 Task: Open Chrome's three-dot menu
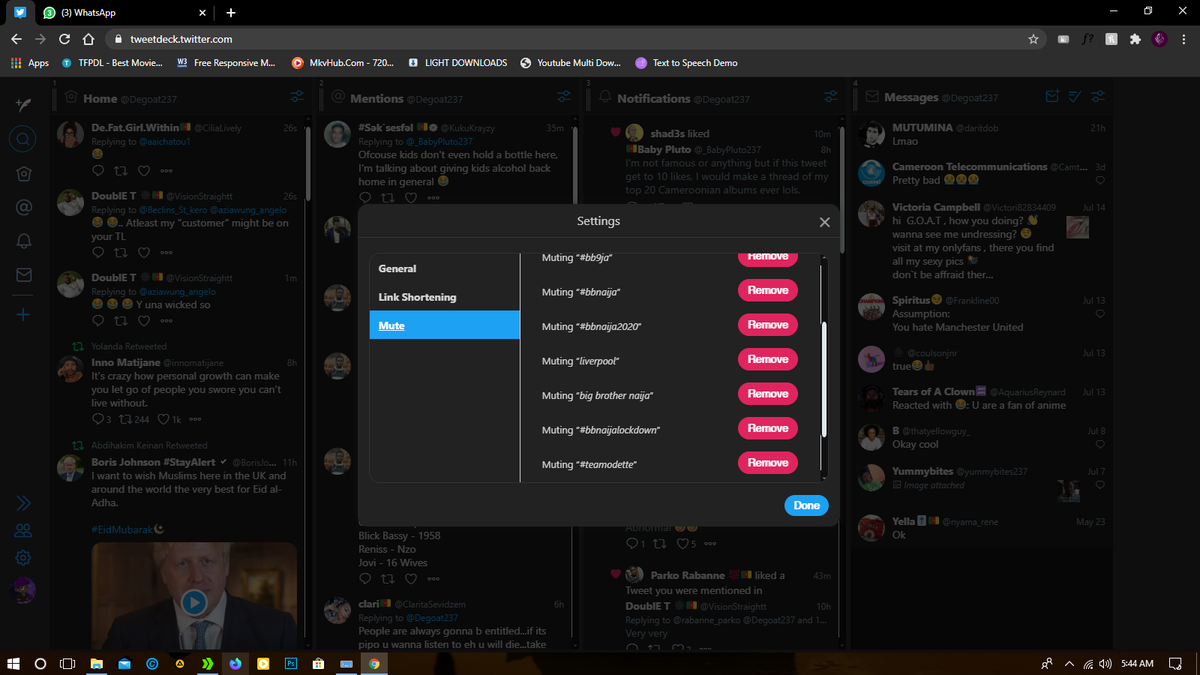[1184, 39]
